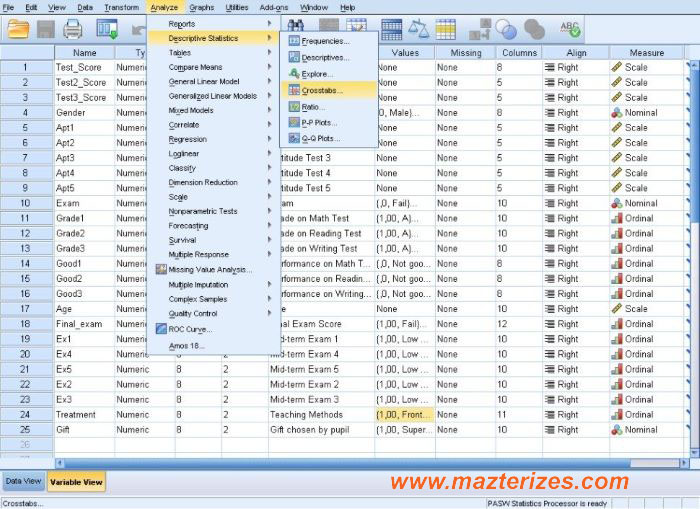Click the Print icon in toolbar
The height and width of the screenshot is (509, 700).
point(73,30)
